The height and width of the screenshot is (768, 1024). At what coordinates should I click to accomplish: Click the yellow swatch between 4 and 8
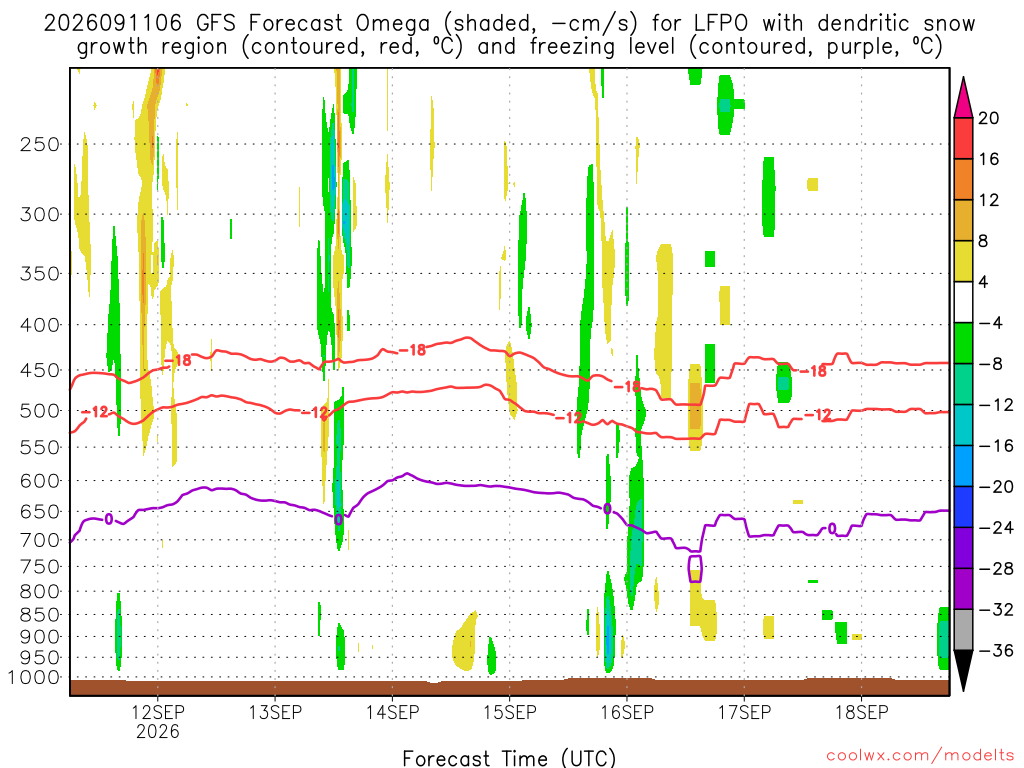(963, 261)
